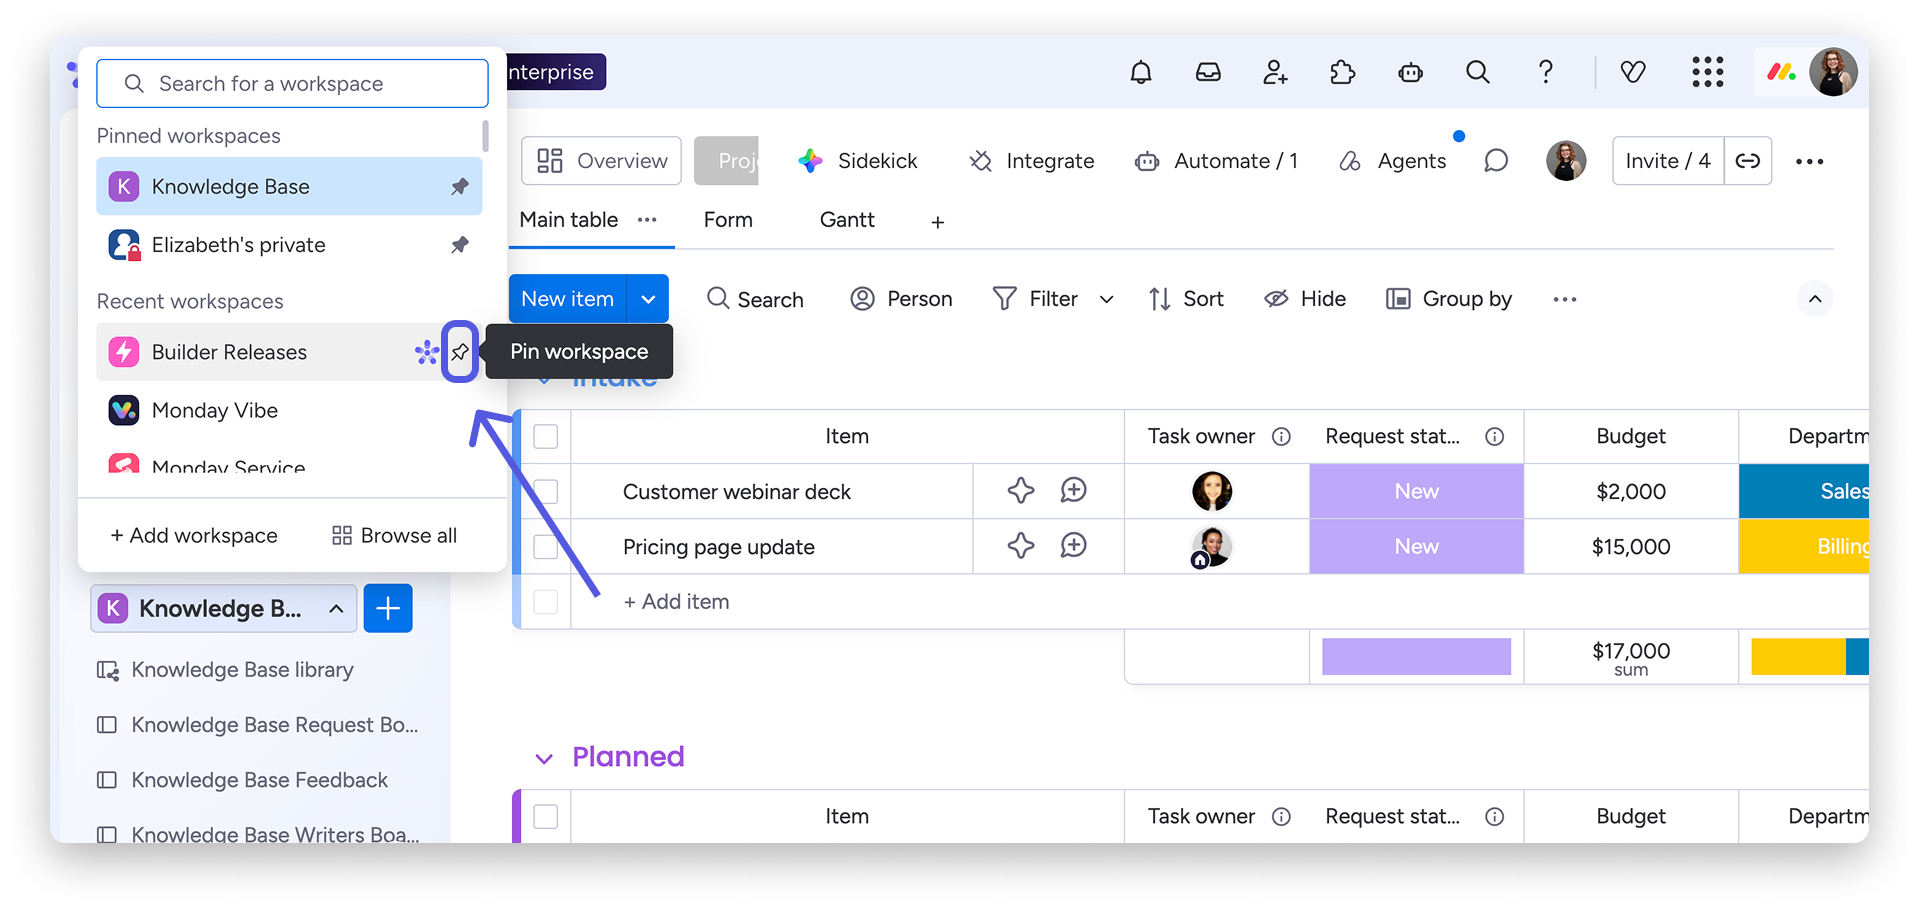This screenshot has width=1919, height=908.
Task: Switch to the Gantt view tab
Action: click(846, 220)
